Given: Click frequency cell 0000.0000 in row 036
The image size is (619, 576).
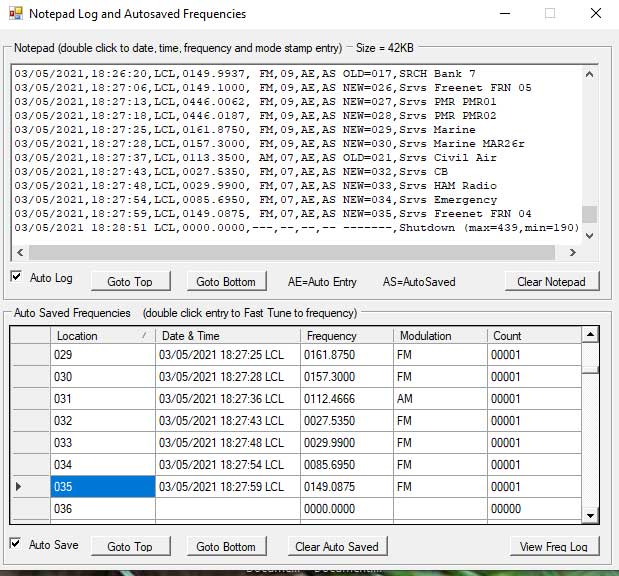Looking at the screenshot, I should (x=347, y=508).
